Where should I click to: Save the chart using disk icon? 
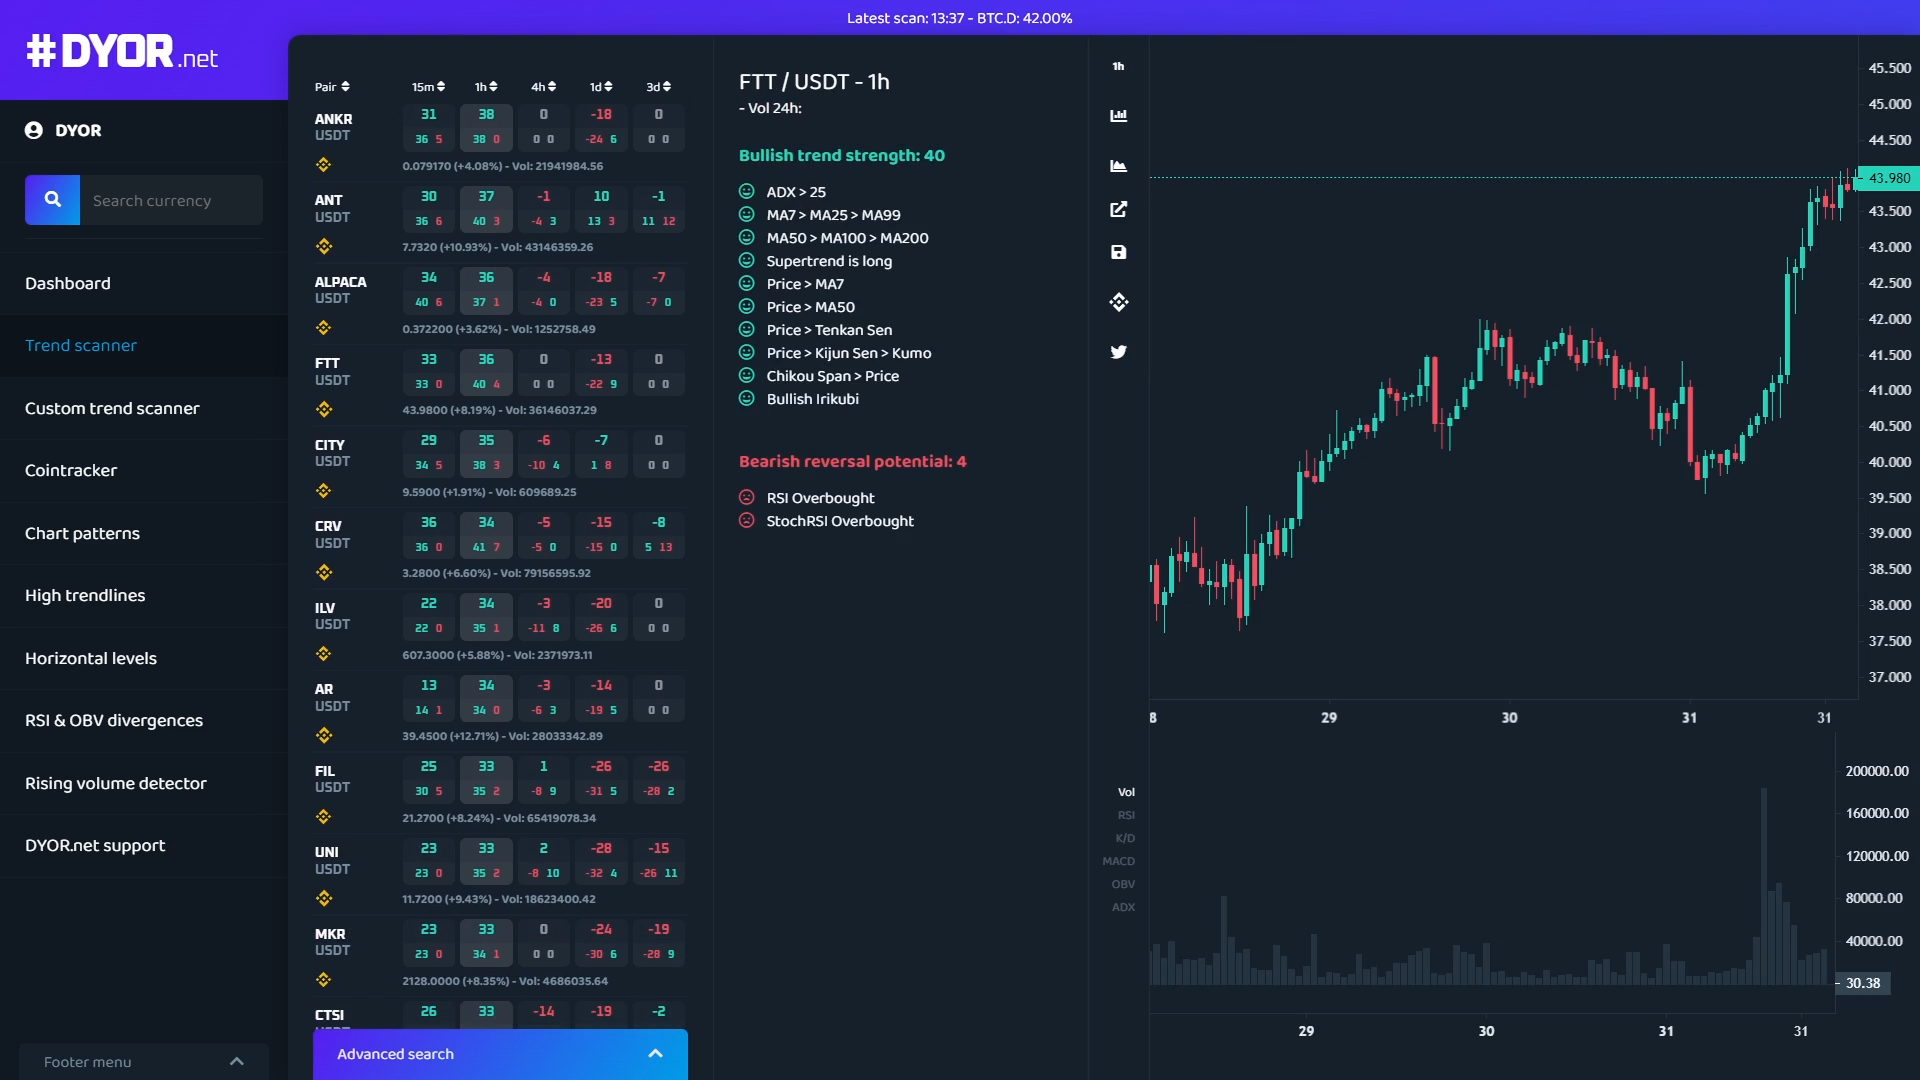point(1119,252)
